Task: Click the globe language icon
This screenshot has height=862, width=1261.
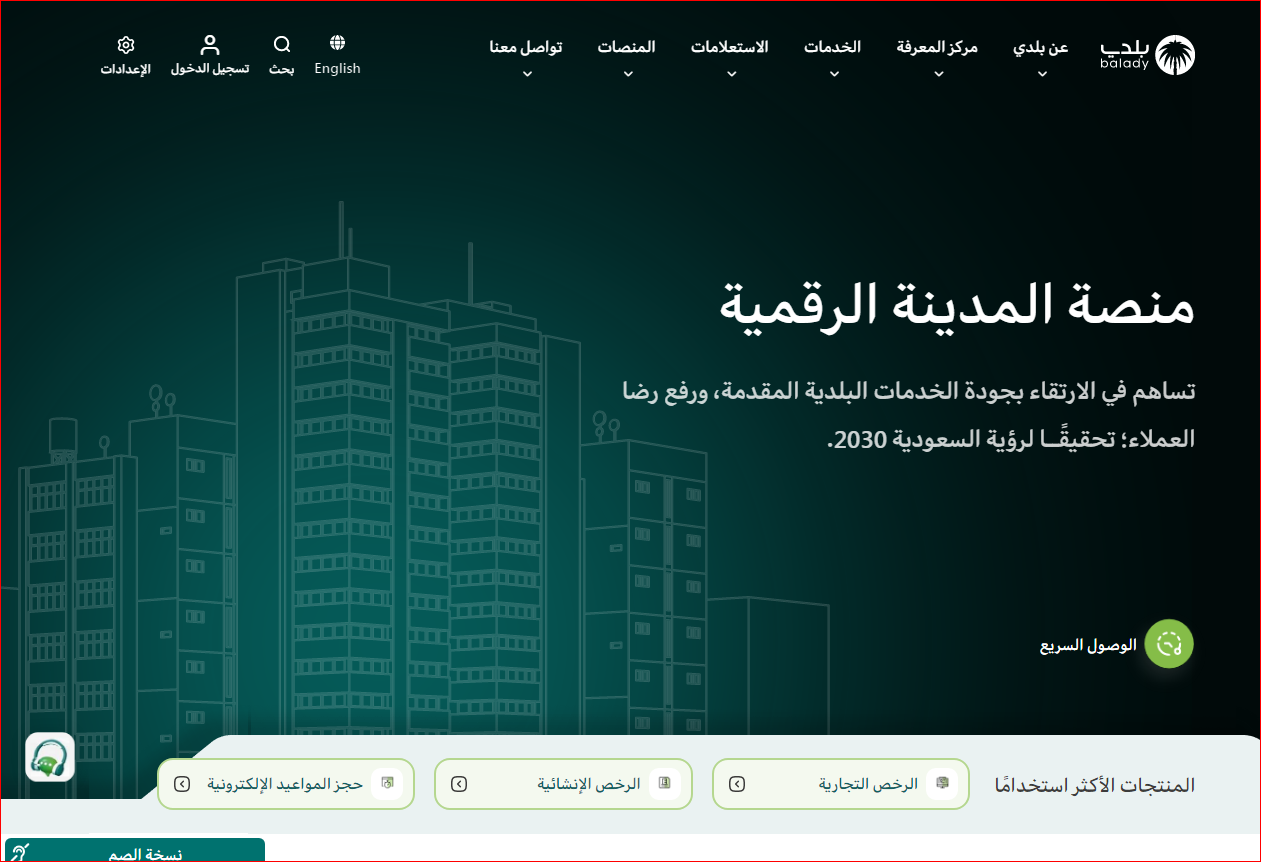Action: [x=337, y=43]
